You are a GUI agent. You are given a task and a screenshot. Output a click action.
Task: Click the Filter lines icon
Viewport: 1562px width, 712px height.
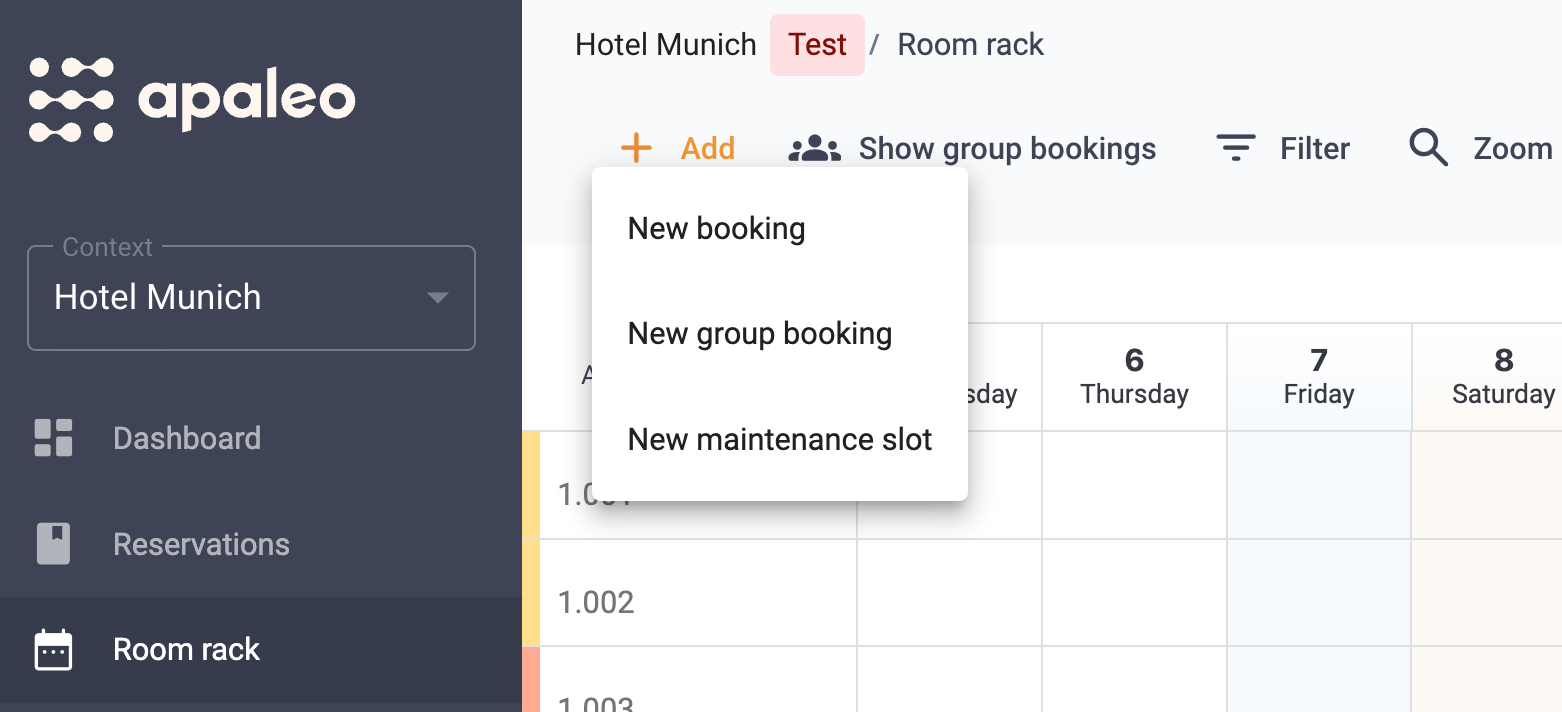pos(1236,149)
